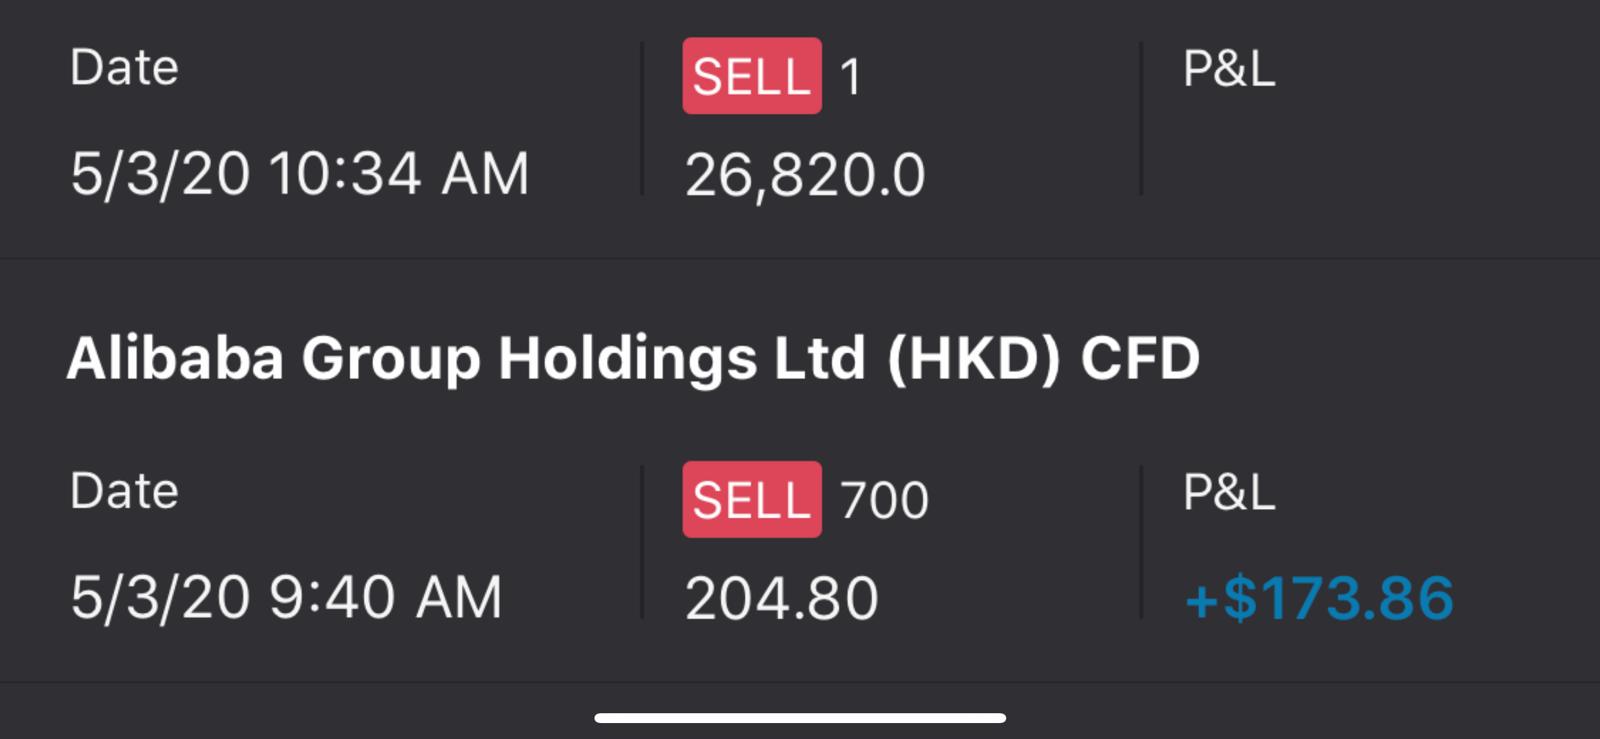Click the Date label above the 9:40 AM timestamp
The width and height of the screenshot is (1600, 739).
pyautogui.click(x=124, y=491)
